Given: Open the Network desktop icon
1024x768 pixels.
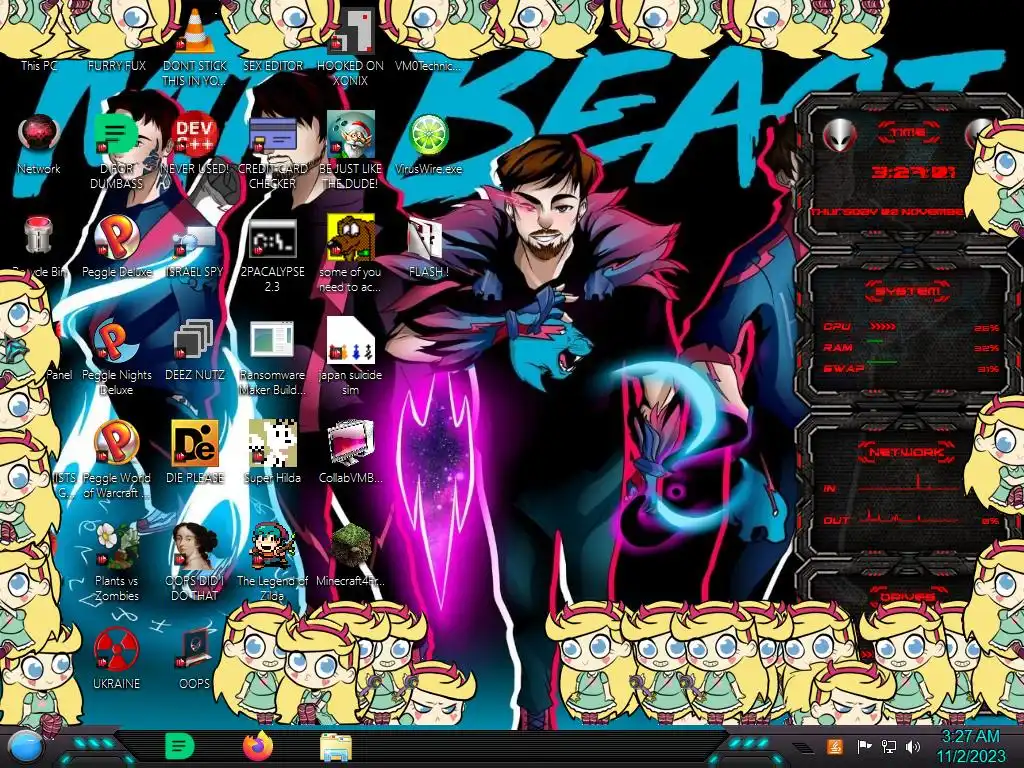Looking at the screenshot, I should click(x=39, y=135).
